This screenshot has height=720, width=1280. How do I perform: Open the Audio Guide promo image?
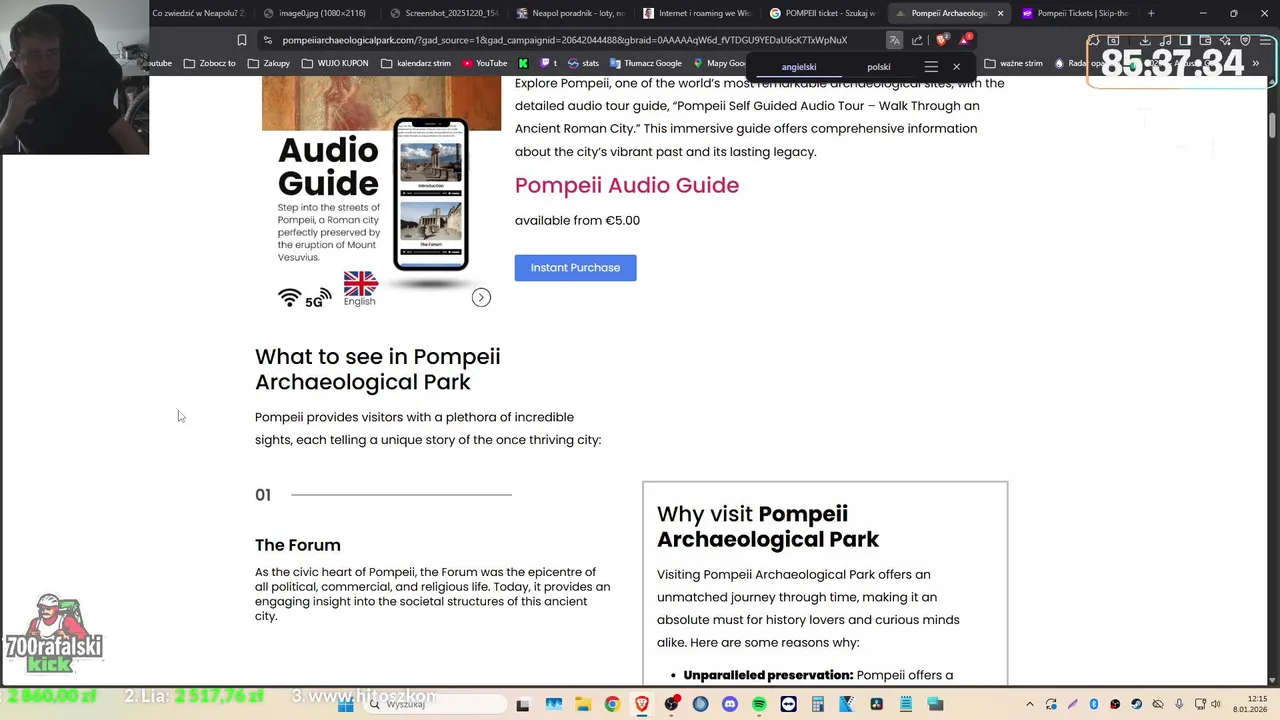coord(381,195)
